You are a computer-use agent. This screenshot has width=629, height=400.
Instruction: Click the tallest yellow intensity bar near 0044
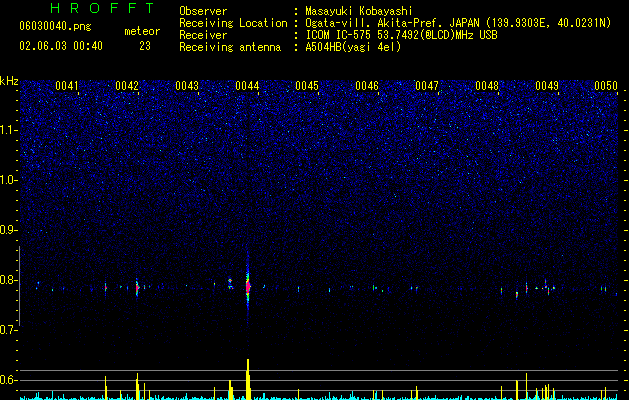tap(248, 379)
